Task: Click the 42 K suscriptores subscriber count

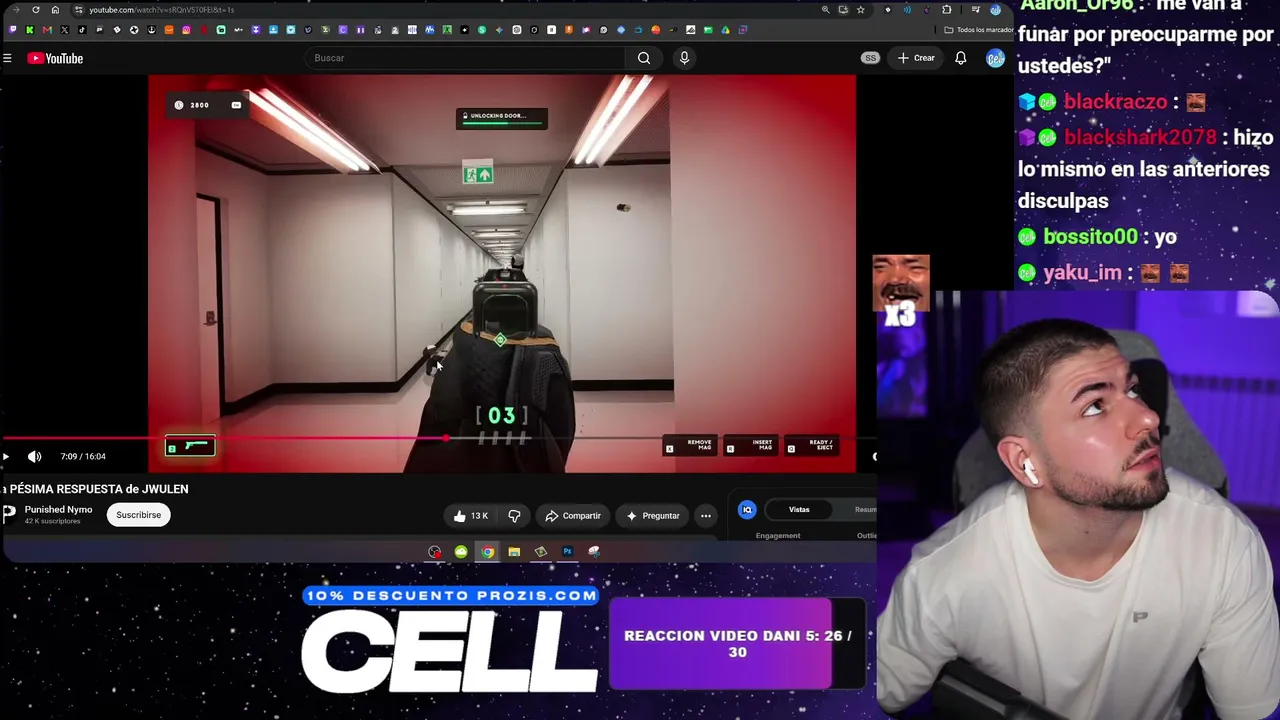Action: [x=52, y=522]
